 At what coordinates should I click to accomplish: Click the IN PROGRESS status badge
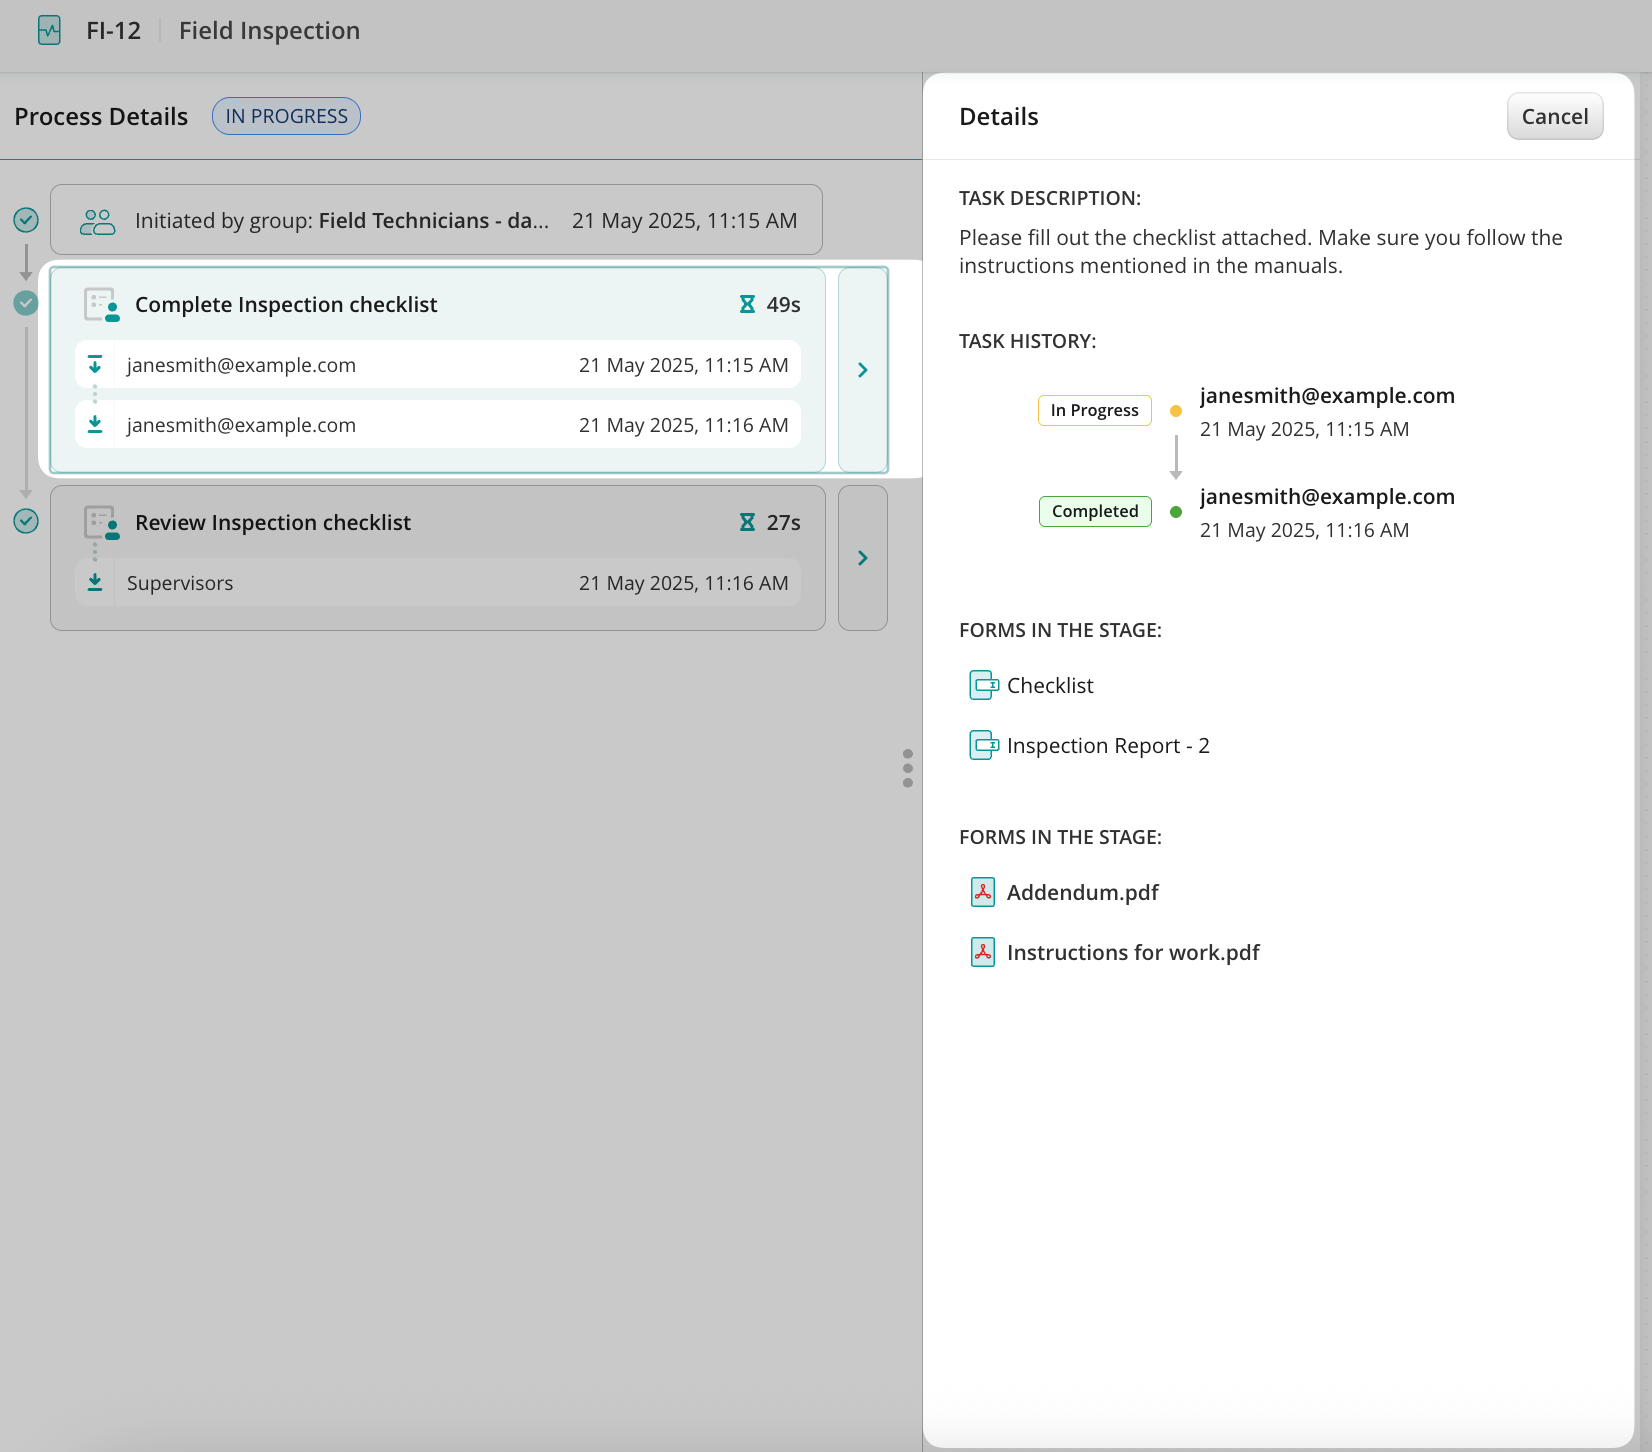point(286,116)
